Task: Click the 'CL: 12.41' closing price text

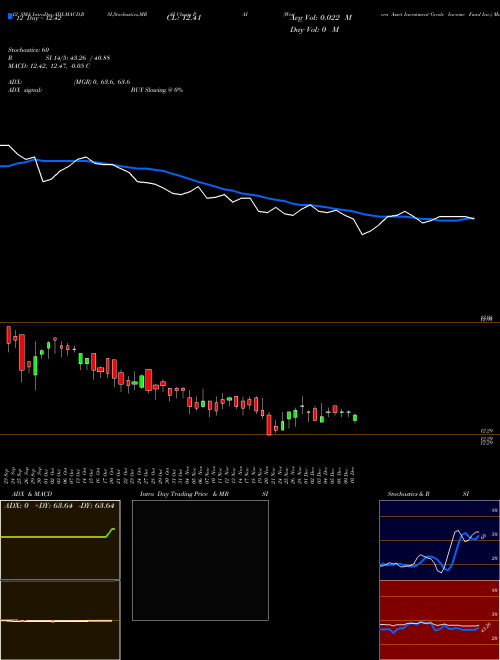Action: pos(184,18)
